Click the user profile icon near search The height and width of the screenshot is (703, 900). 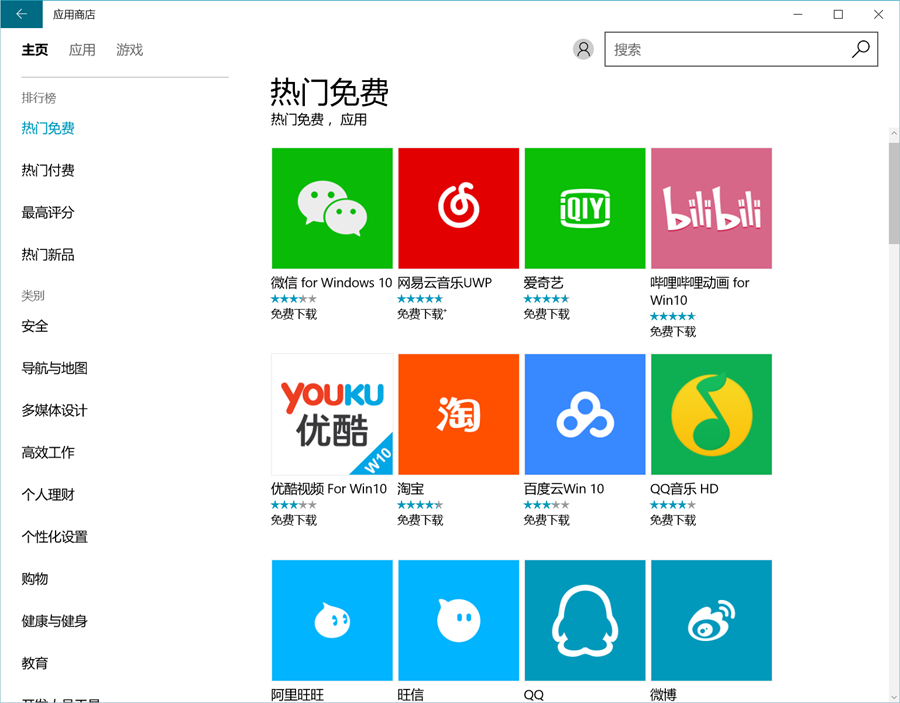[x=583, y=49]
